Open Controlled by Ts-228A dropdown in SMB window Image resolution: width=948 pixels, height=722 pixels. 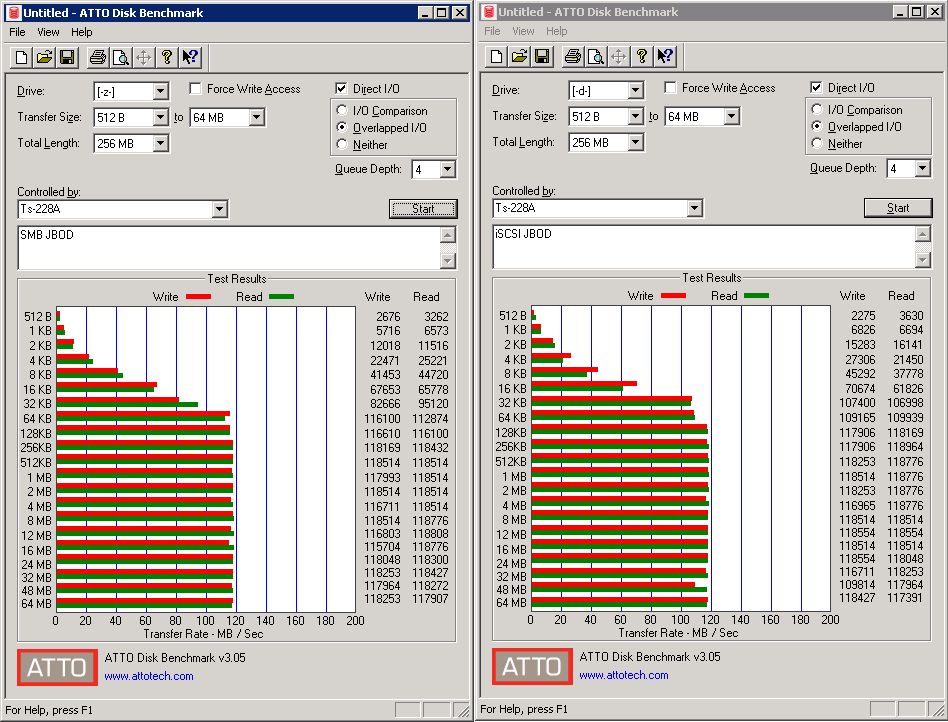tap(219, 209)
